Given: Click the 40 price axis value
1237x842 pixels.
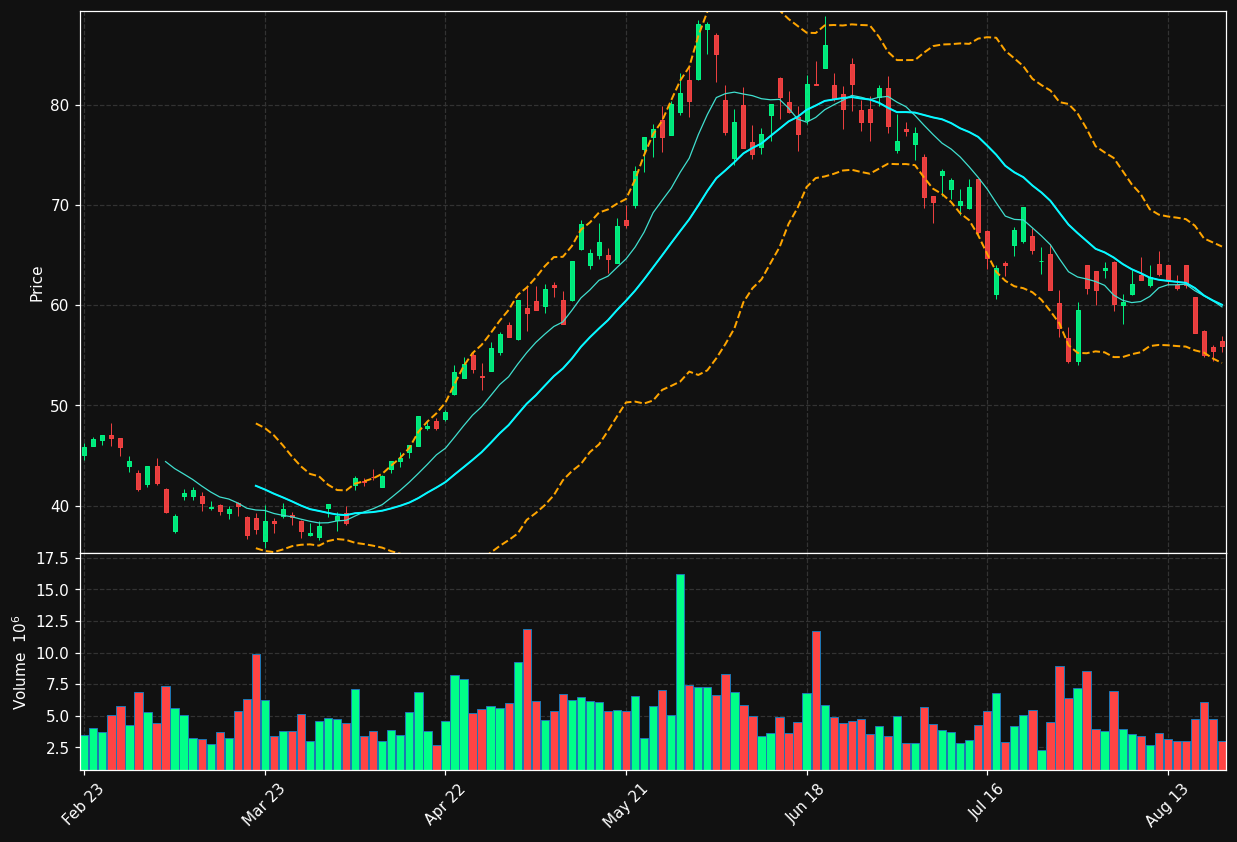Looking at the screenshot, I should point(59,506).
